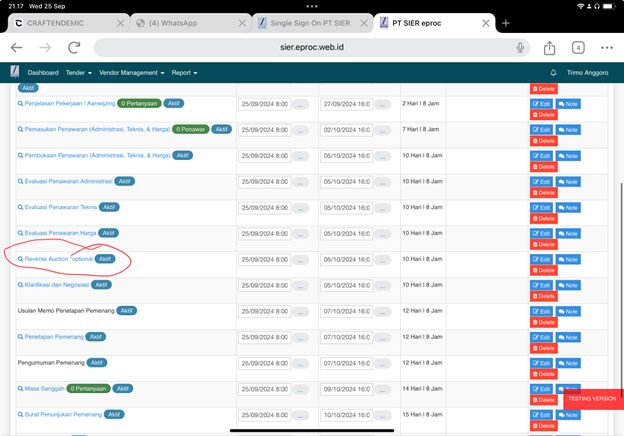This screenshot has height=436, width=624.
Task: Switch to the WhatsApp tab
Action: pos(182,22)
